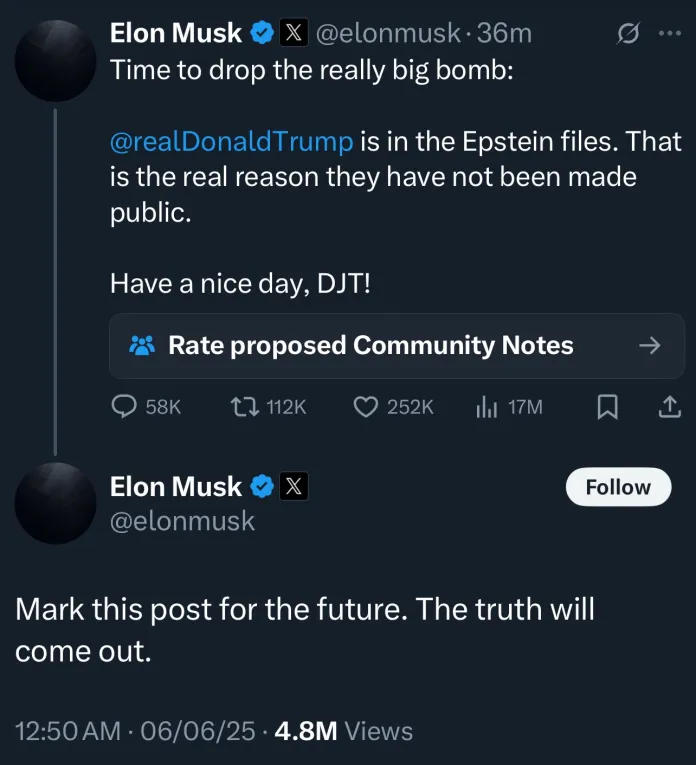696x765 pixels.
Task: Open the top post's profile avatar
Action: point(56,61)
